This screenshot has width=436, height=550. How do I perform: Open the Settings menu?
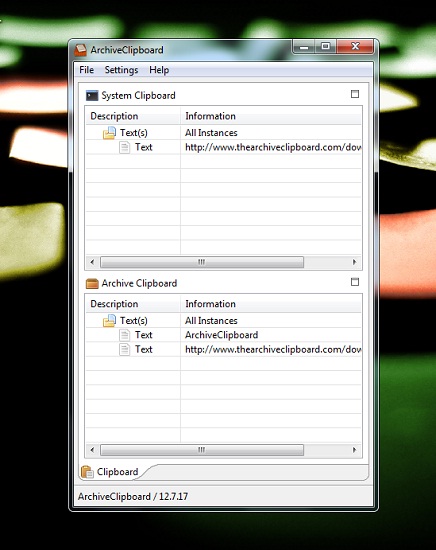[121, 70]
